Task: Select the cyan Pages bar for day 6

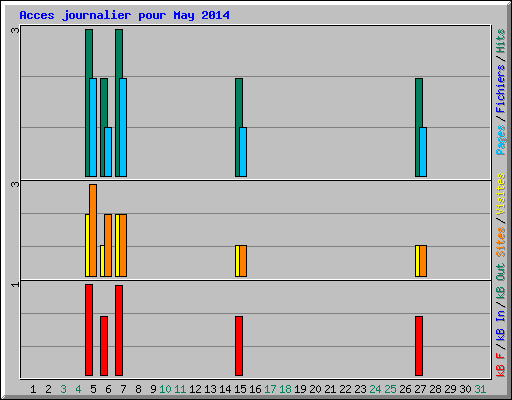Action: click(108, 152)
